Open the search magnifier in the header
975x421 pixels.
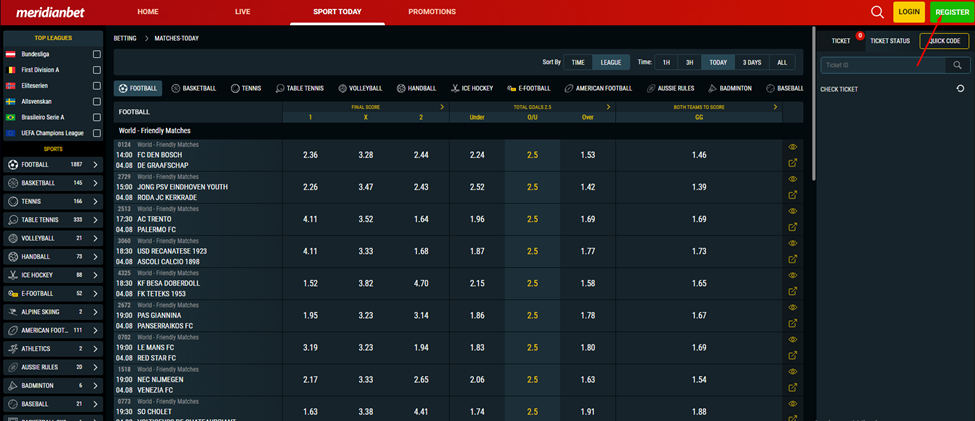pyautogui.click(x=877, y=12)
